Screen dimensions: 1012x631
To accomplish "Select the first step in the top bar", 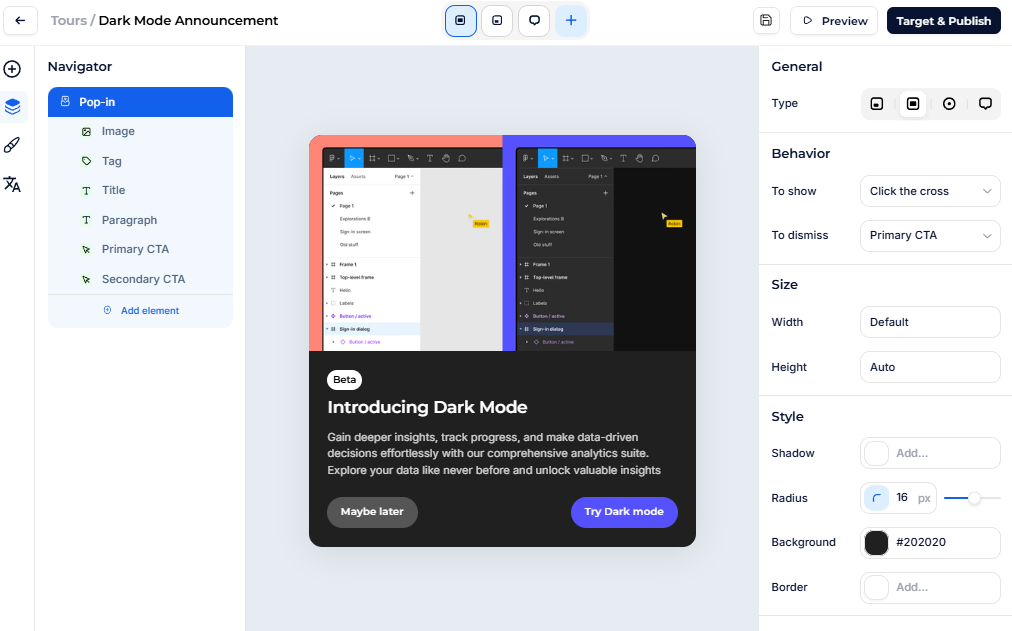I will pyautogui.click(x=460, y=21).
